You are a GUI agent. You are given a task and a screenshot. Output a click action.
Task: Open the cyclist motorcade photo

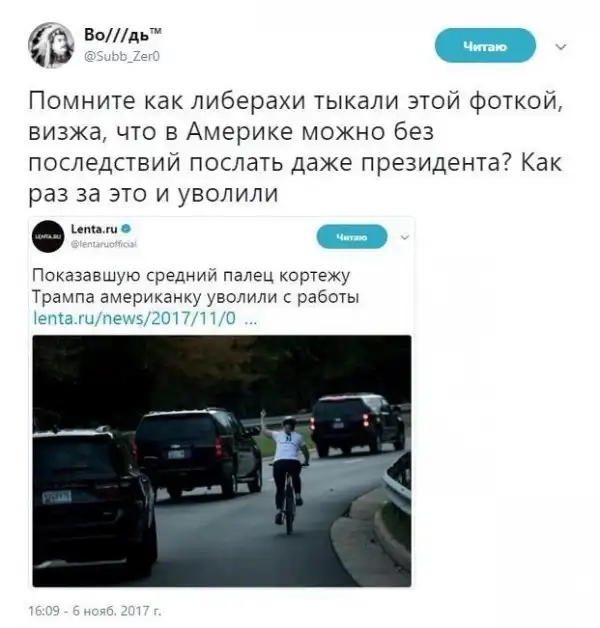point(222,461)
